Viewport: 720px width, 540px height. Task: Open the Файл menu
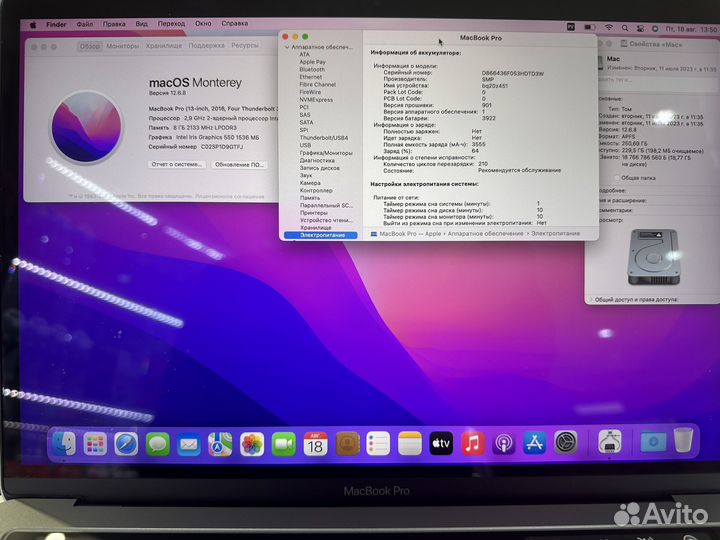coord(84,24)
